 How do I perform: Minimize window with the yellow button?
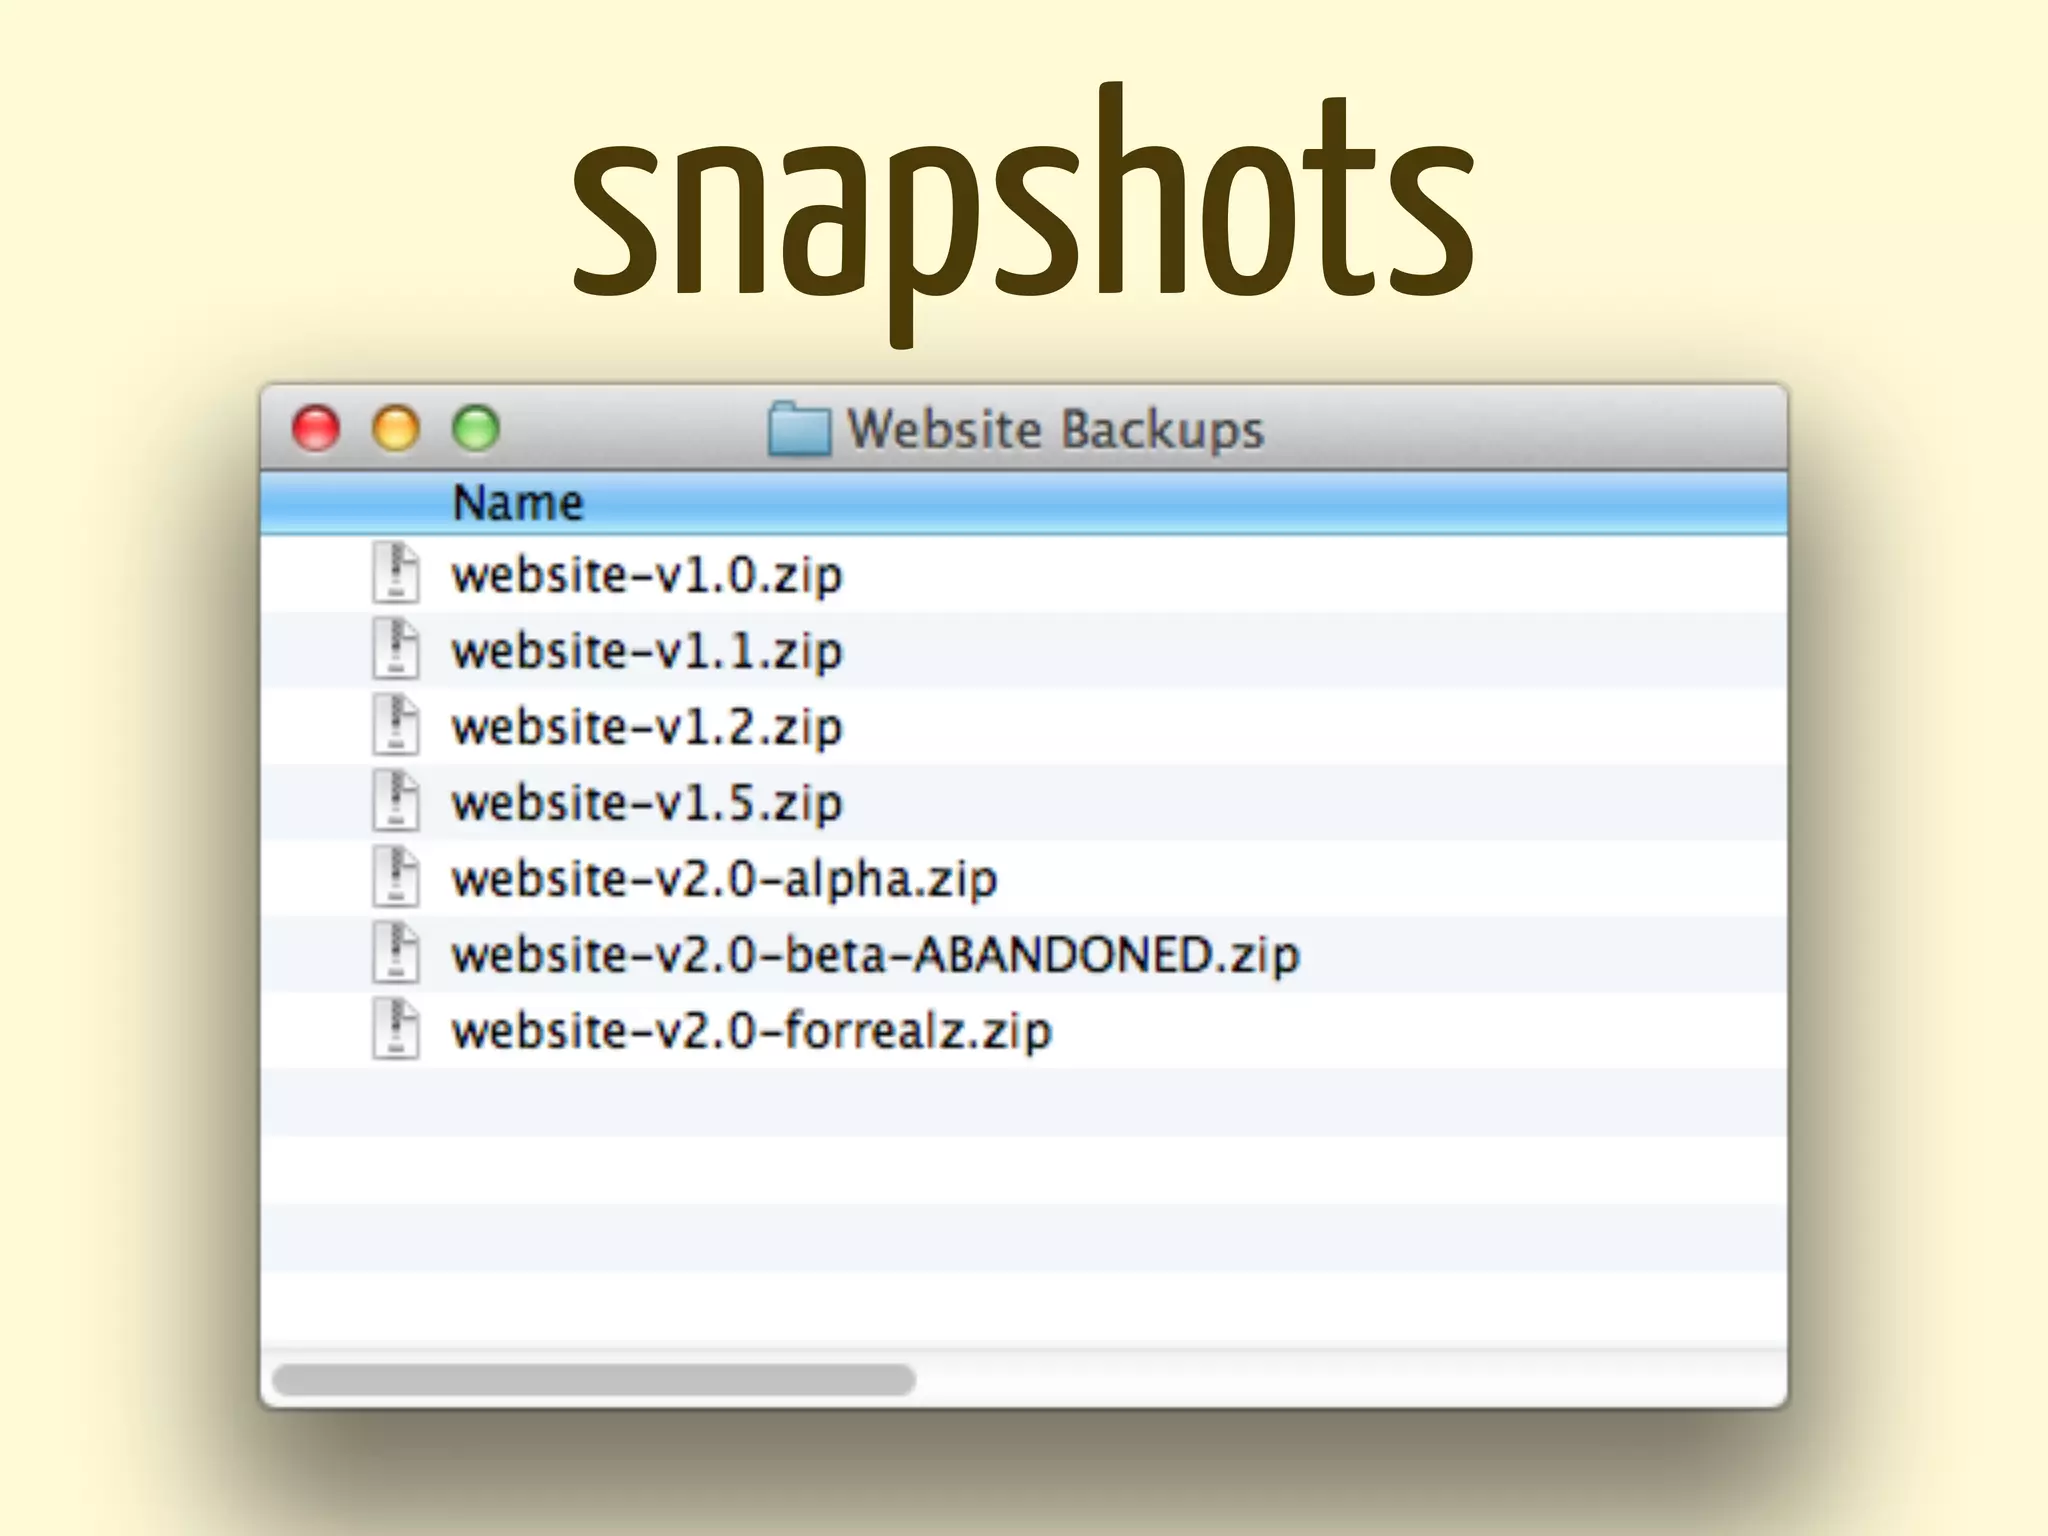(396, 429)
